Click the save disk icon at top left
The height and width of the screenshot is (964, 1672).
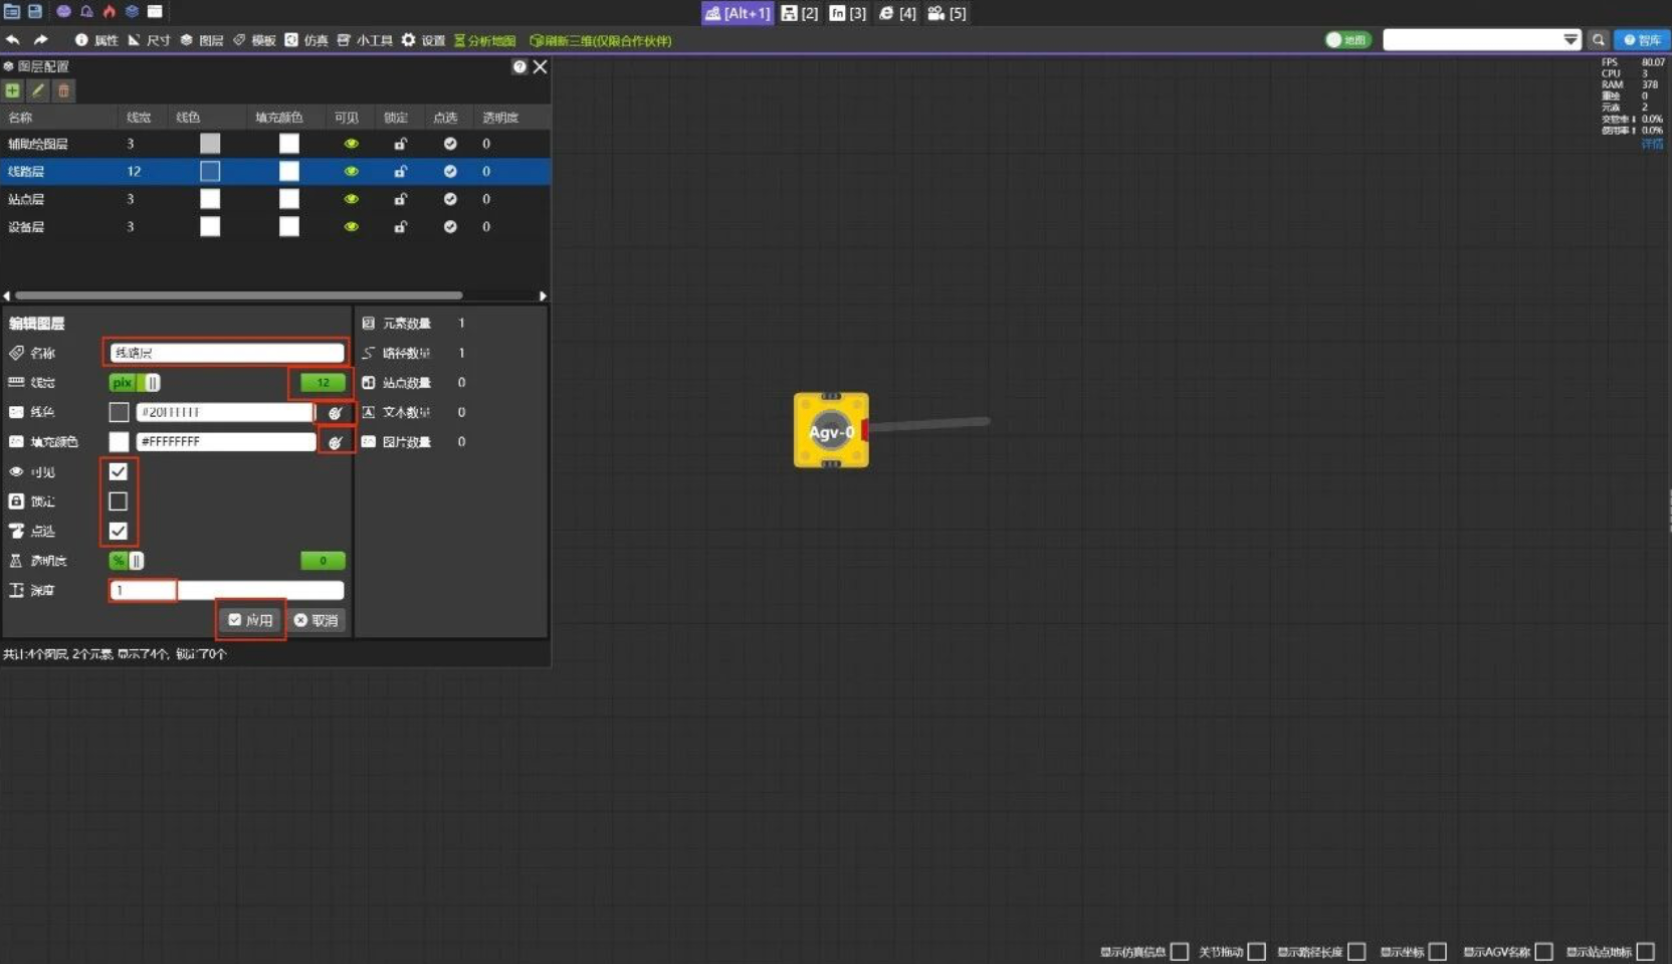coord(35,11)
